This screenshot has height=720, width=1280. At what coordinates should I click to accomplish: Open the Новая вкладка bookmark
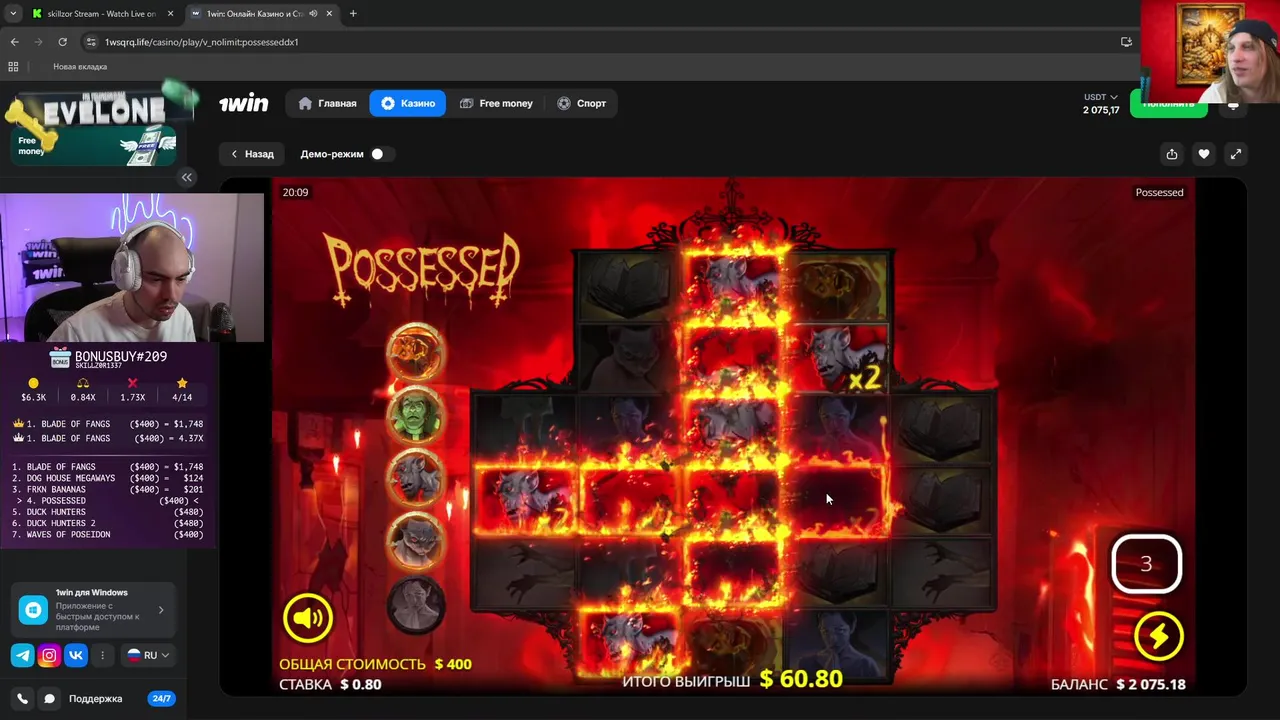(x=80, y=66)
